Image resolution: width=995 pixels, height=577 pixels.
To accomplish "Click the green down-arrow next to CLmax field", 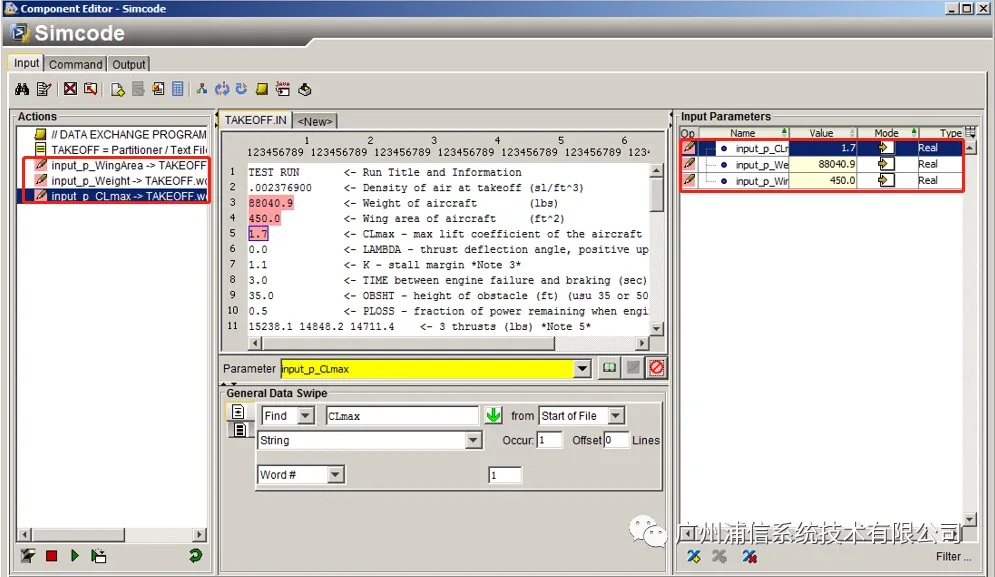I will pyautogui.click(x=493, y=416).
